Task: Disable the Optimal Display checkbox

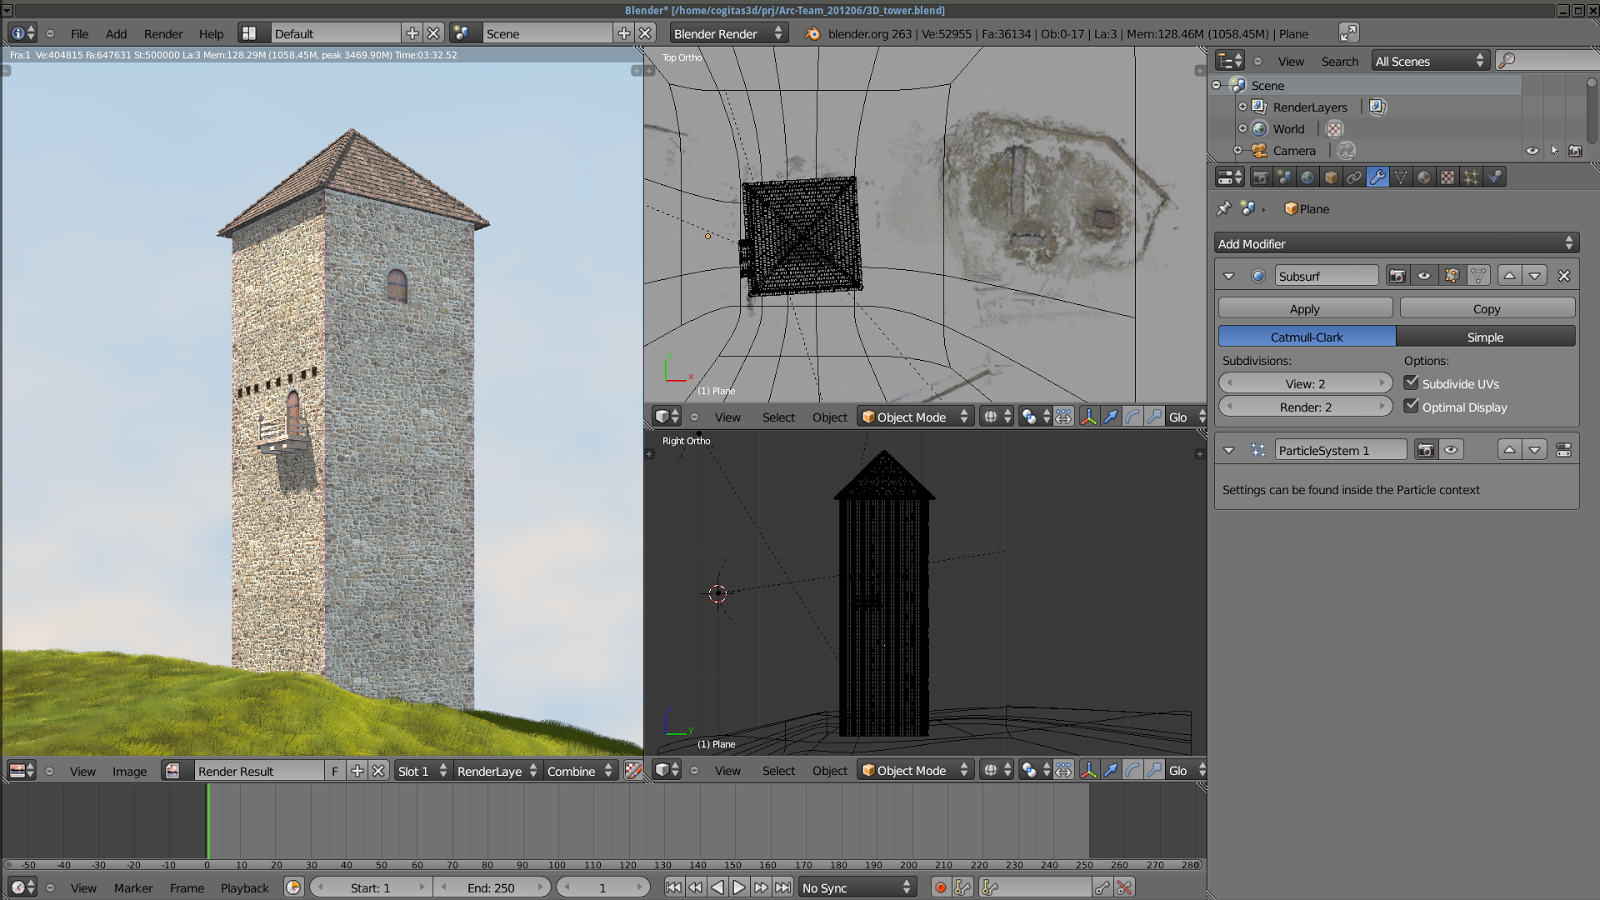Action: 1412,407
